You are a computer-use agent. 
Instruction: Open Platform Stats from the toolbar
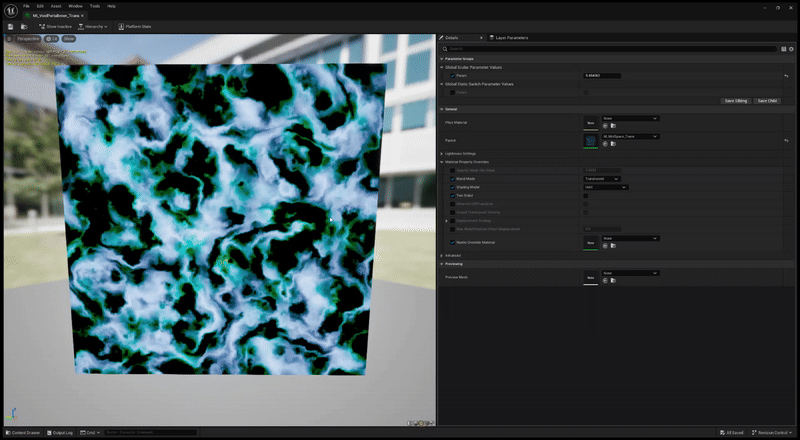click(135, 27)
